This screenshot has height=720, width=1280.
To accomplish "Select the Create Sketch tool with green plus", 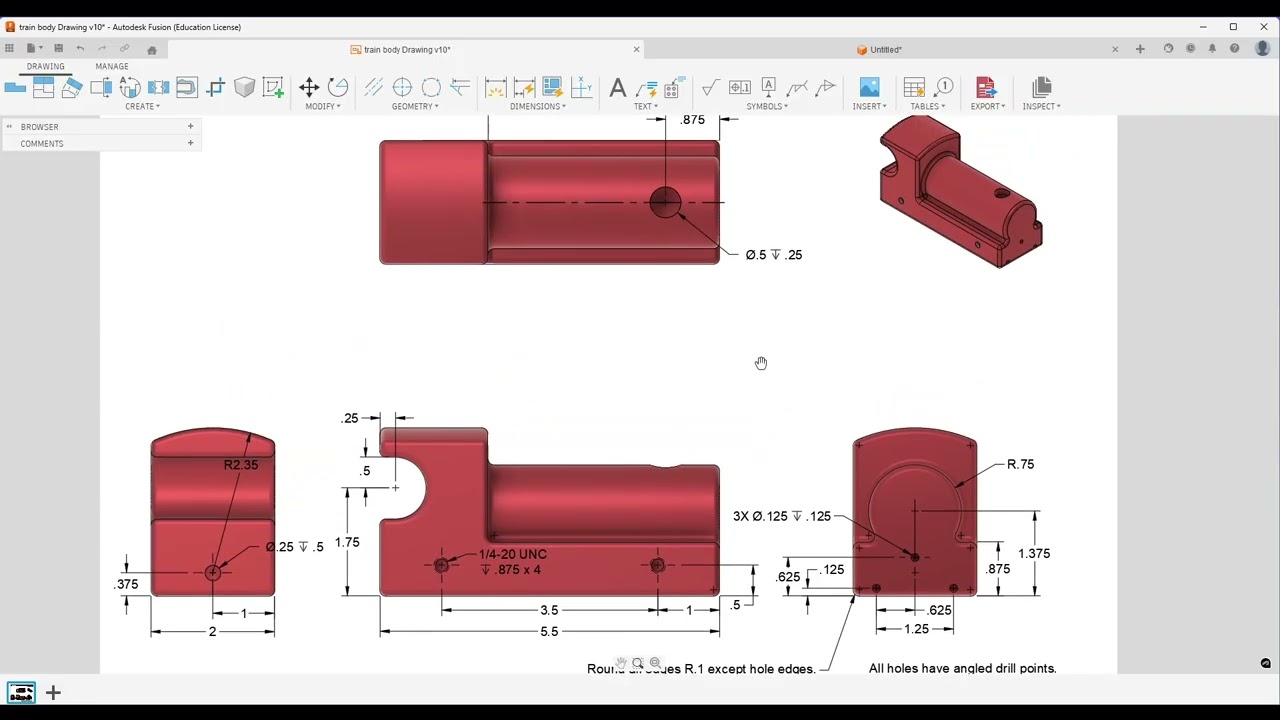I will point(273,88).
